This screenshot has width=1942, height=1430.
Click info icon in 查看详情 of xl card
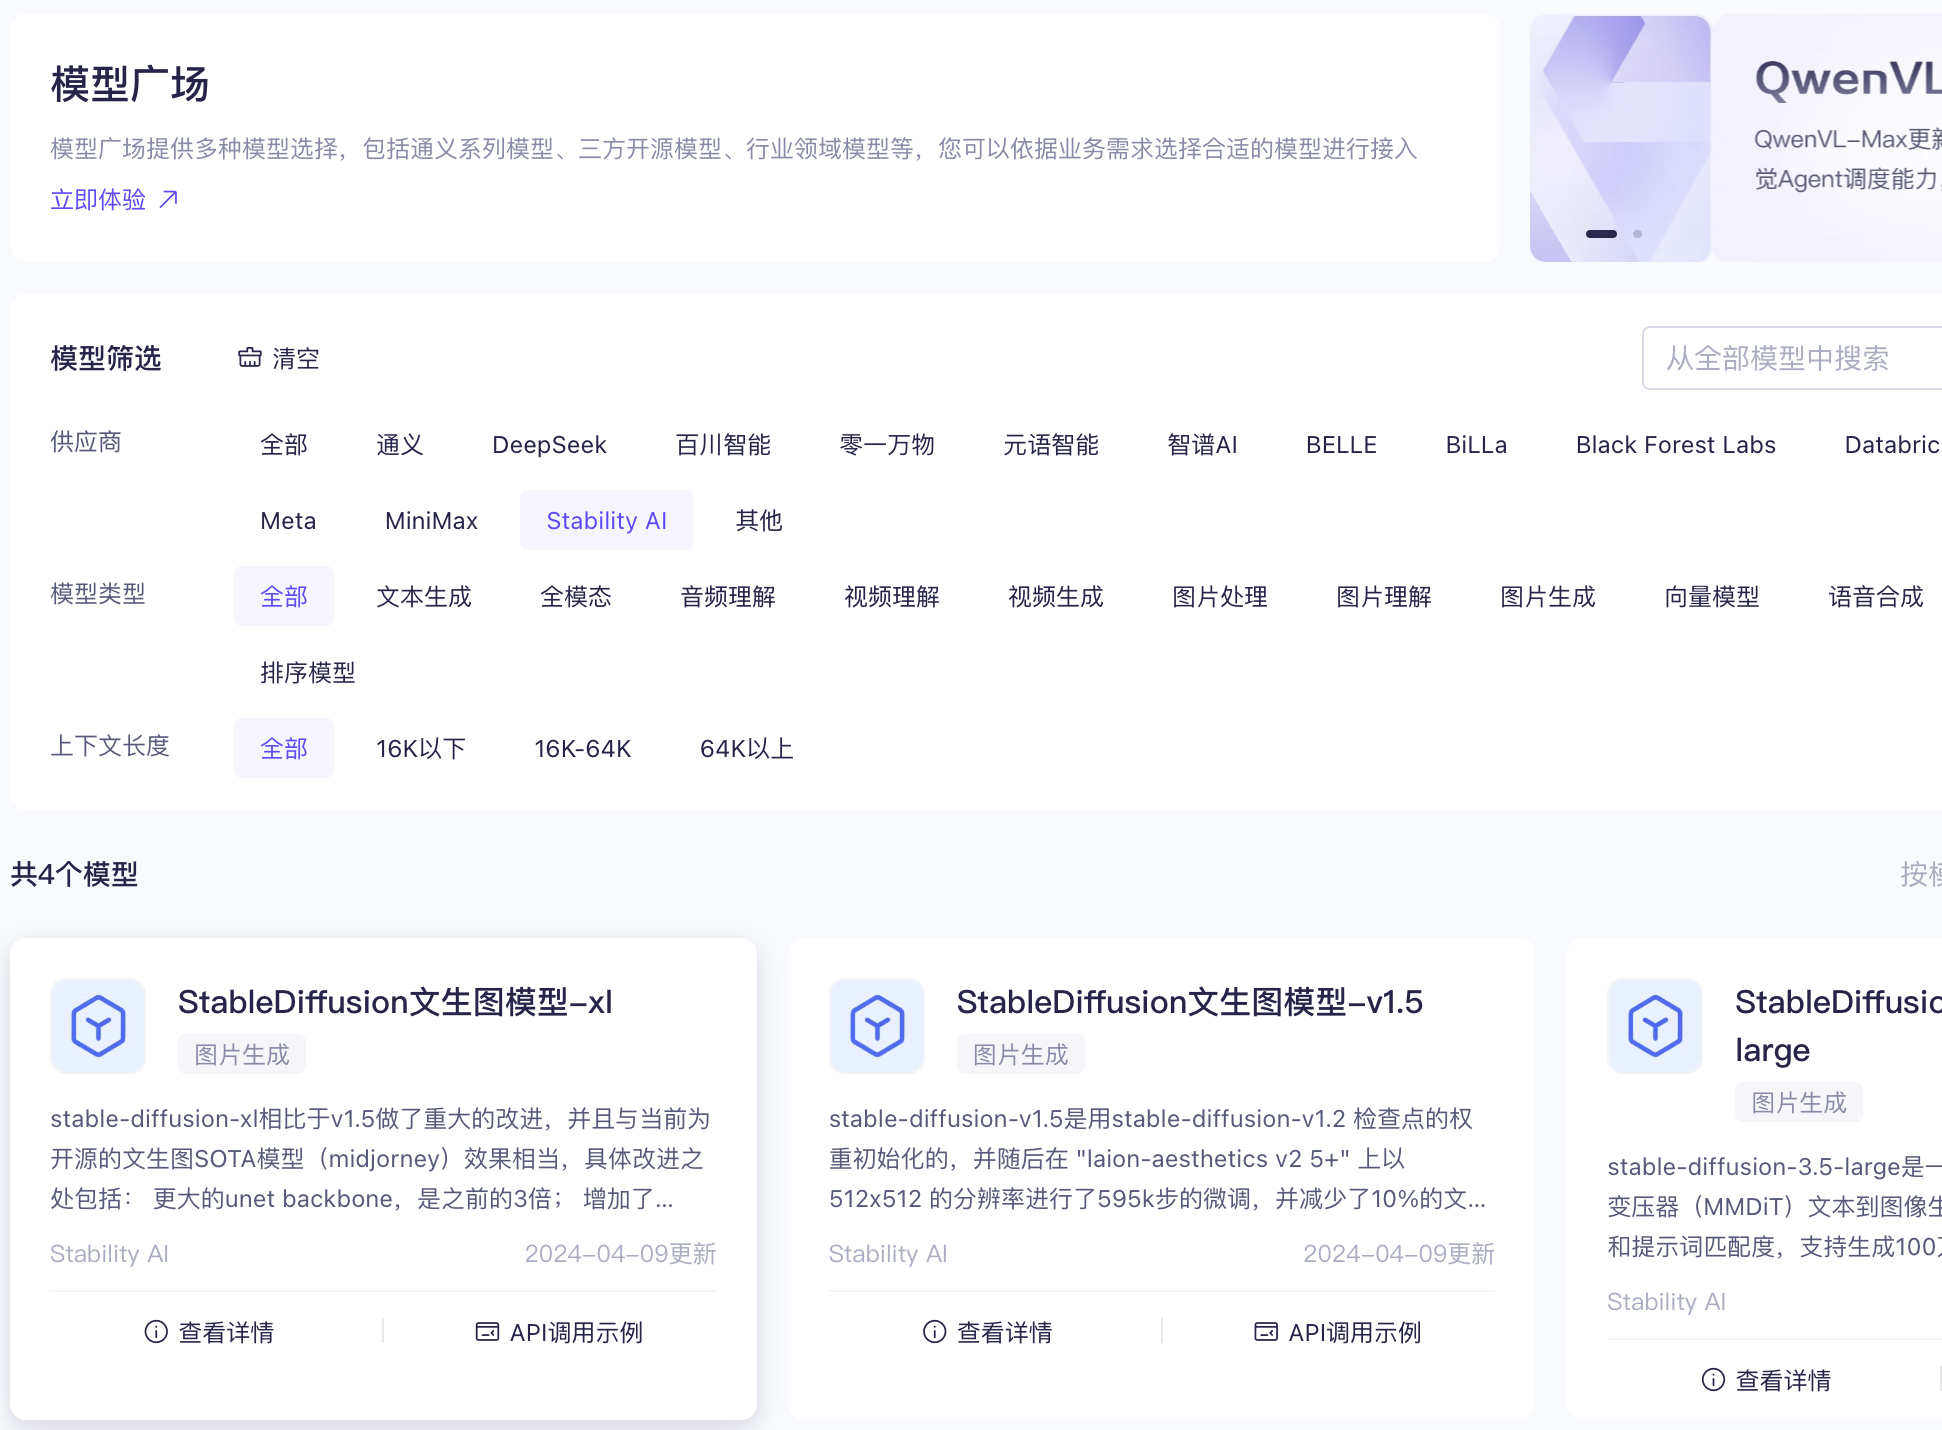coord(156,1331)
